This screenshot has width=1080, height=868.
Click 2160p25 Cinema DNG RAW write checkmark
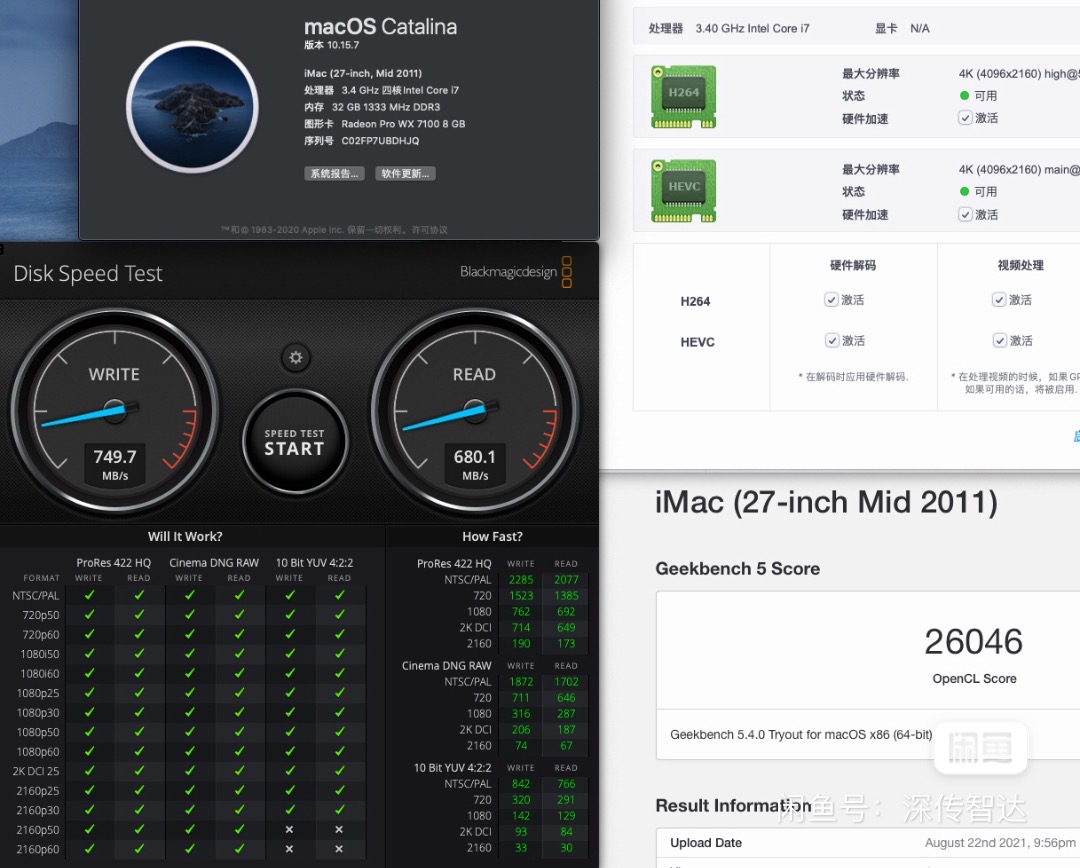[189, 790]
